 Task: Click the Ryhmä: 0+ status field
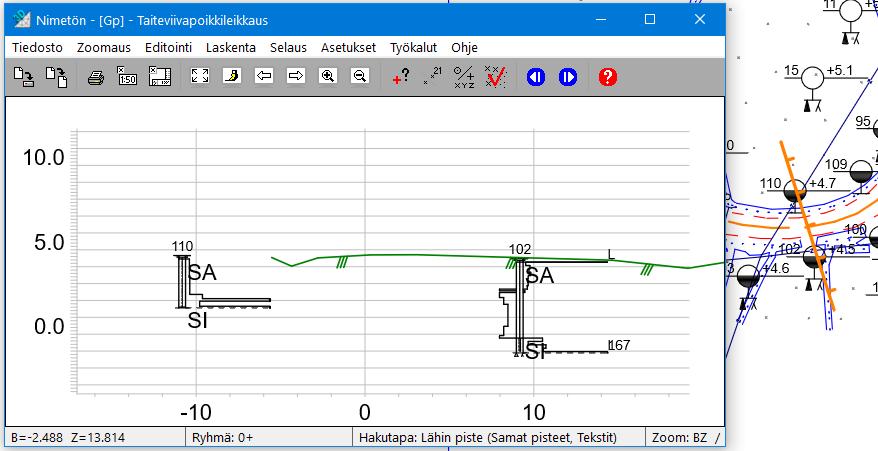[x=269, y=438]
